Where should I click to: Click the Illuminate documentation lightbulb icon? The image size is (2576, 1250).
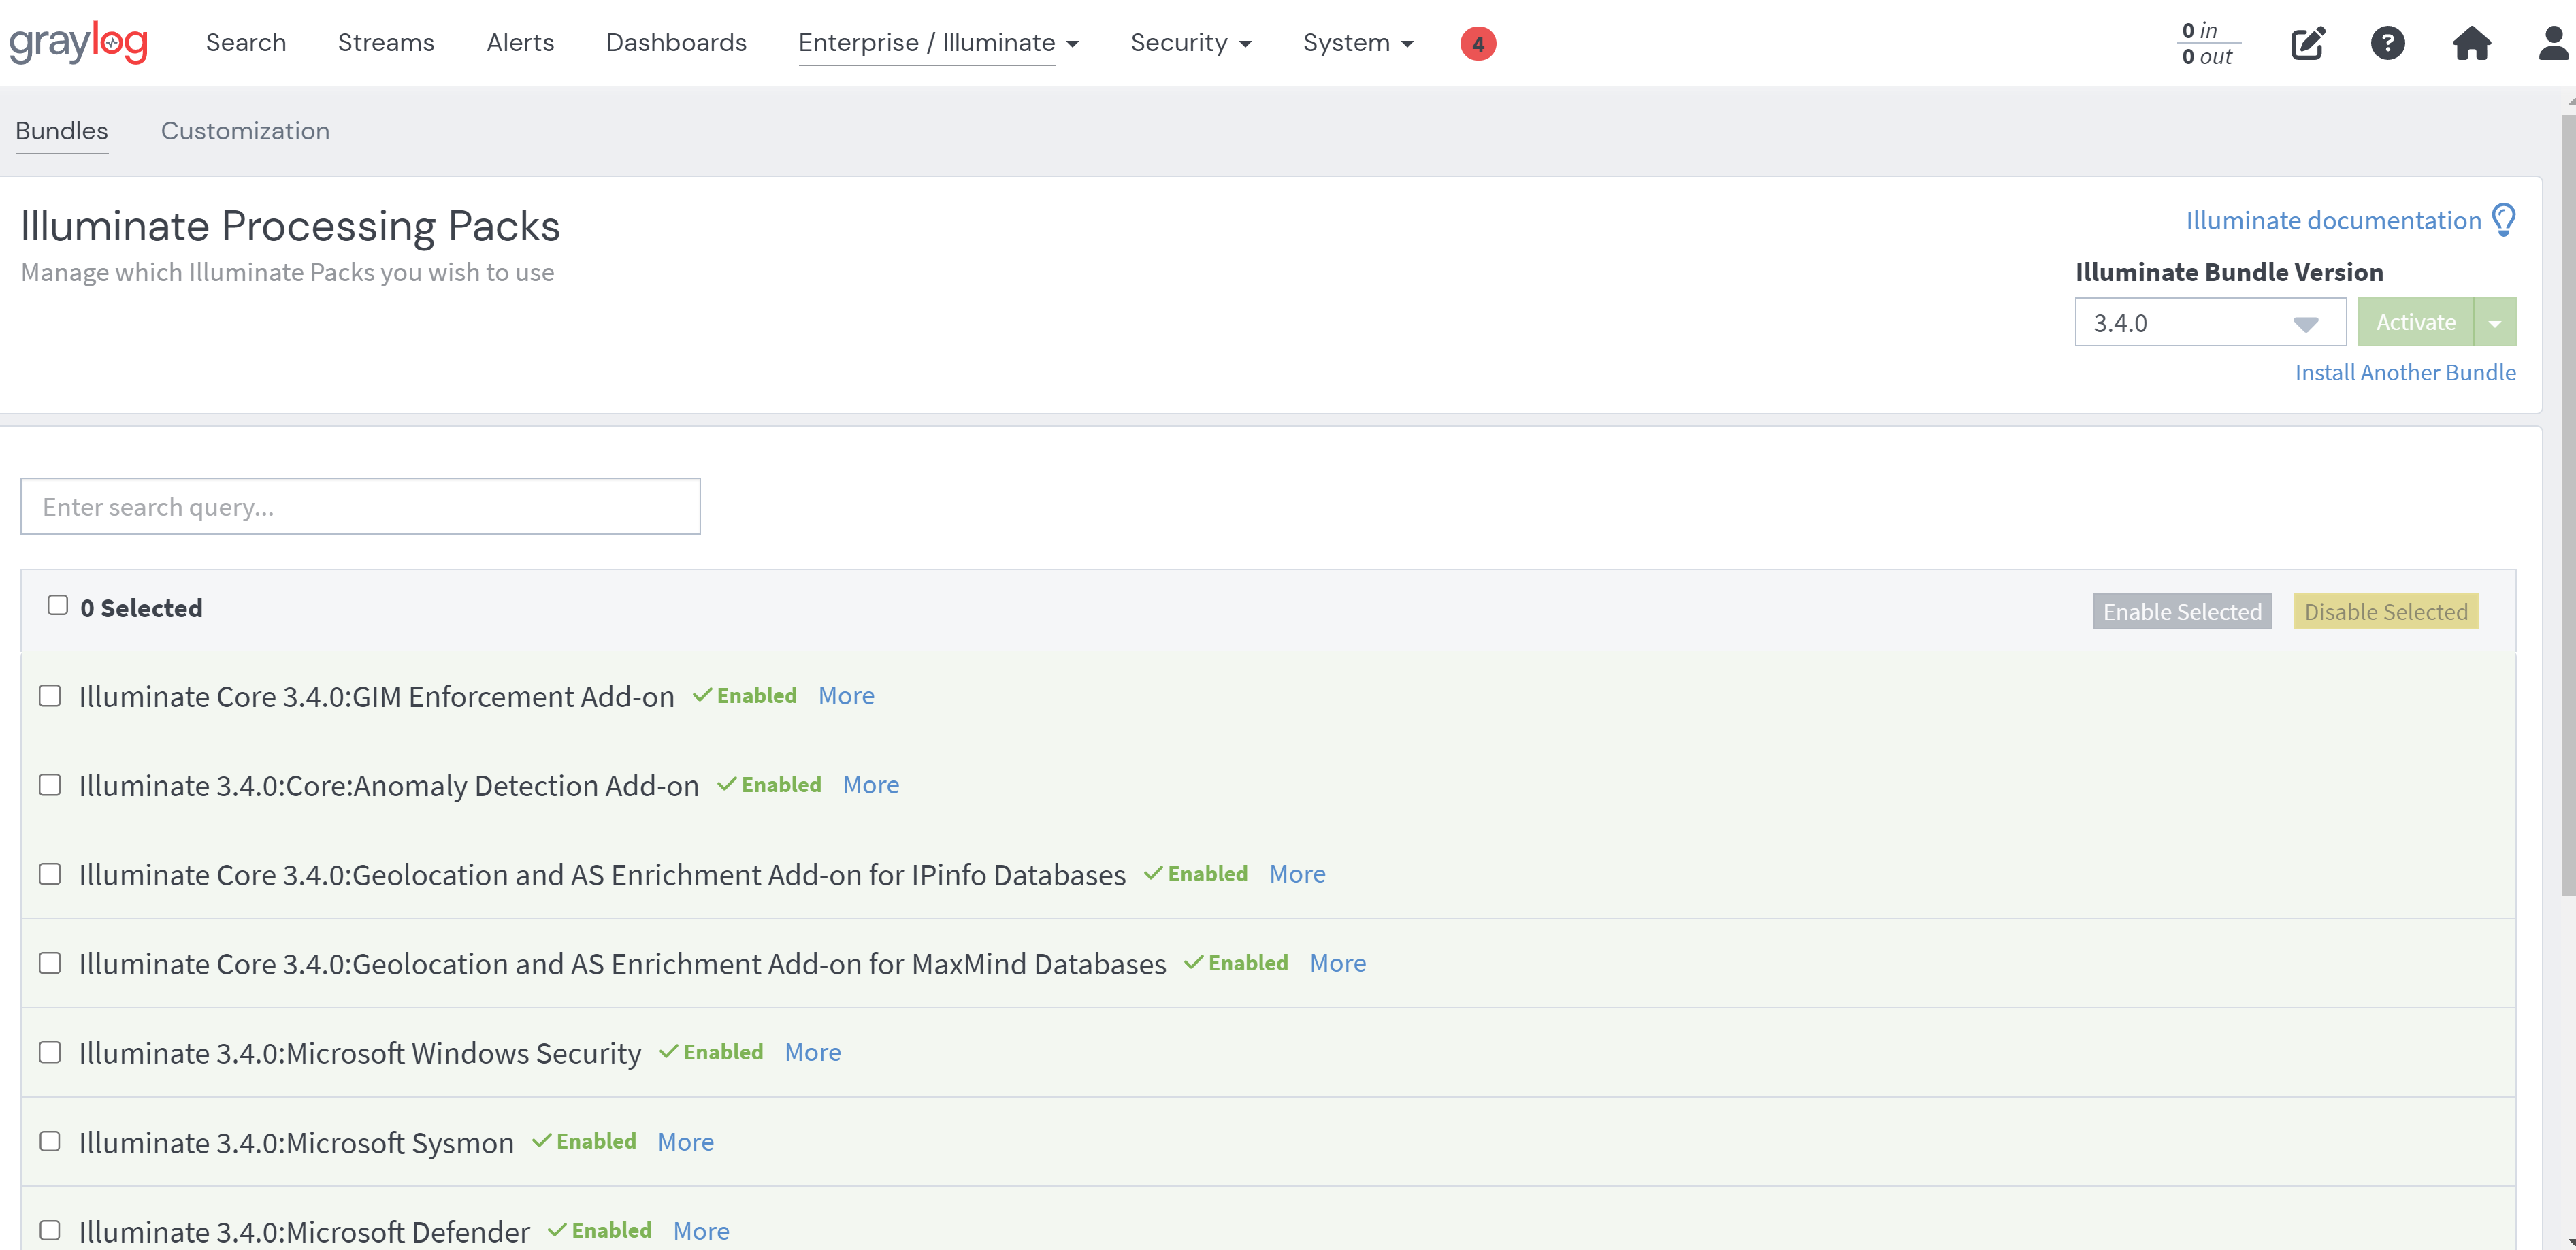(x=2503, y=220)
